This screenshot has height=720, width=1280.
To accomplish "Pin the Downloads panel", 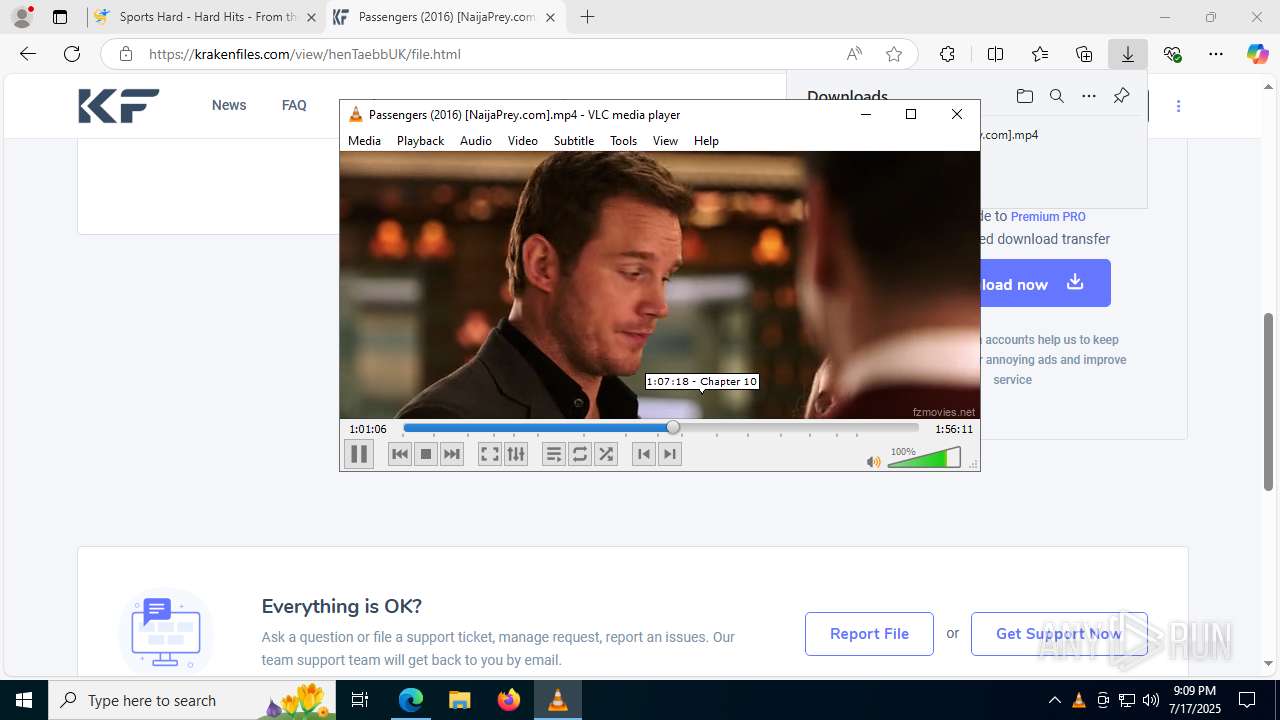I will pos(1121,96).
